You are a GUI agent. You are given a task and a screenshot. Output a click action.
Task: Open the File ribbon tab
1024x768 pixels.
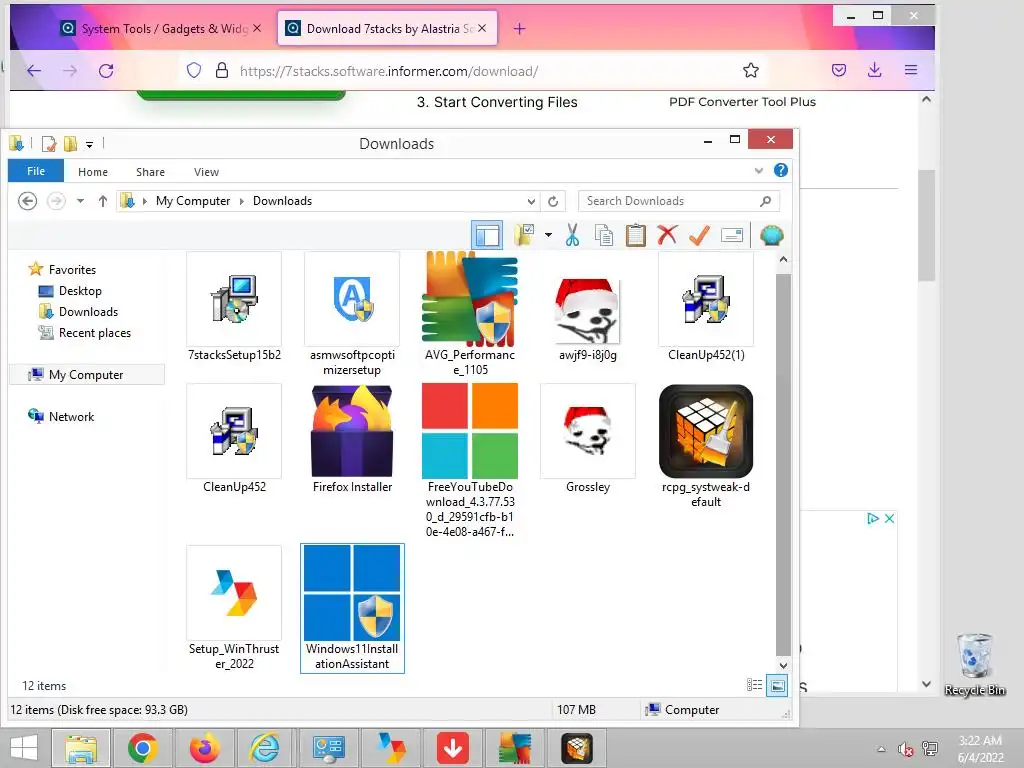(x=36, y=171)
